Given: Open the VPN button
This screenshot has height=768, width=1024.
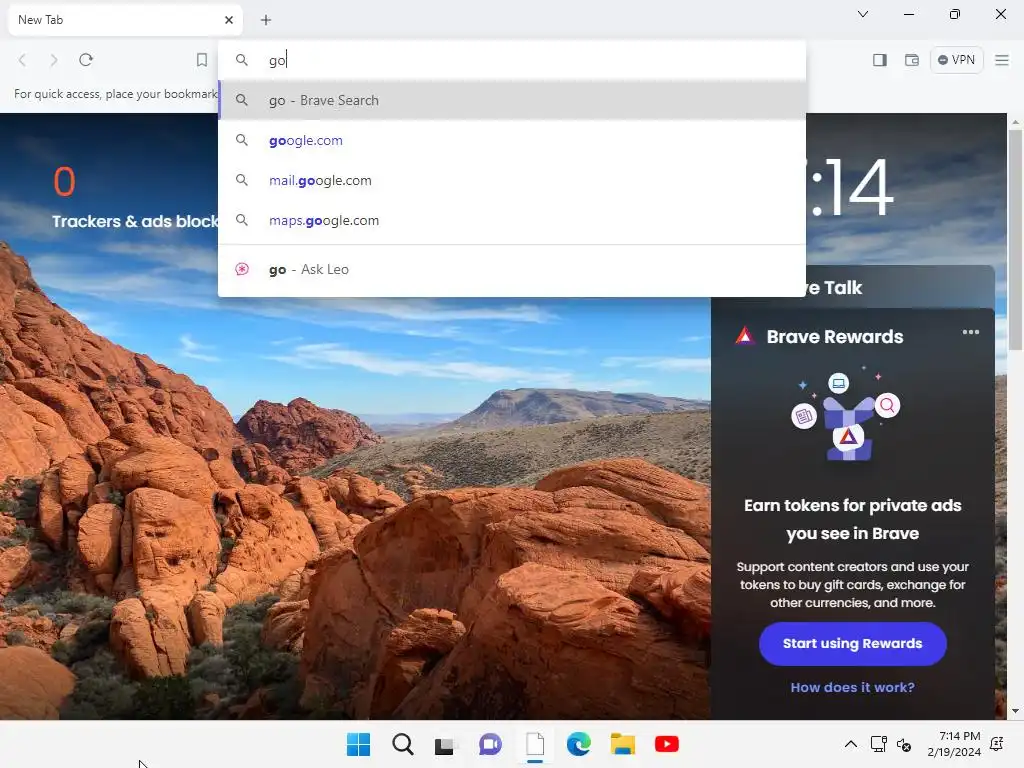Looking at the screenshot, I should 957,60.
